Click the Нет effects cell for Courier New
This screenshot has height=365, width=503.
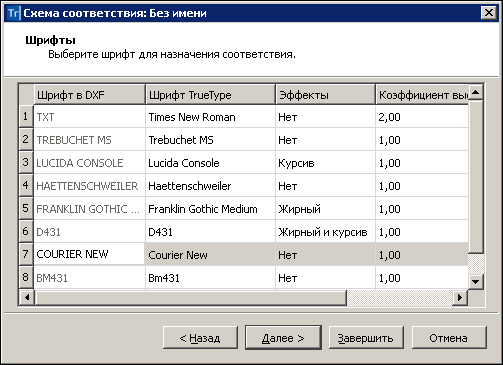click(x=325, y=255)
